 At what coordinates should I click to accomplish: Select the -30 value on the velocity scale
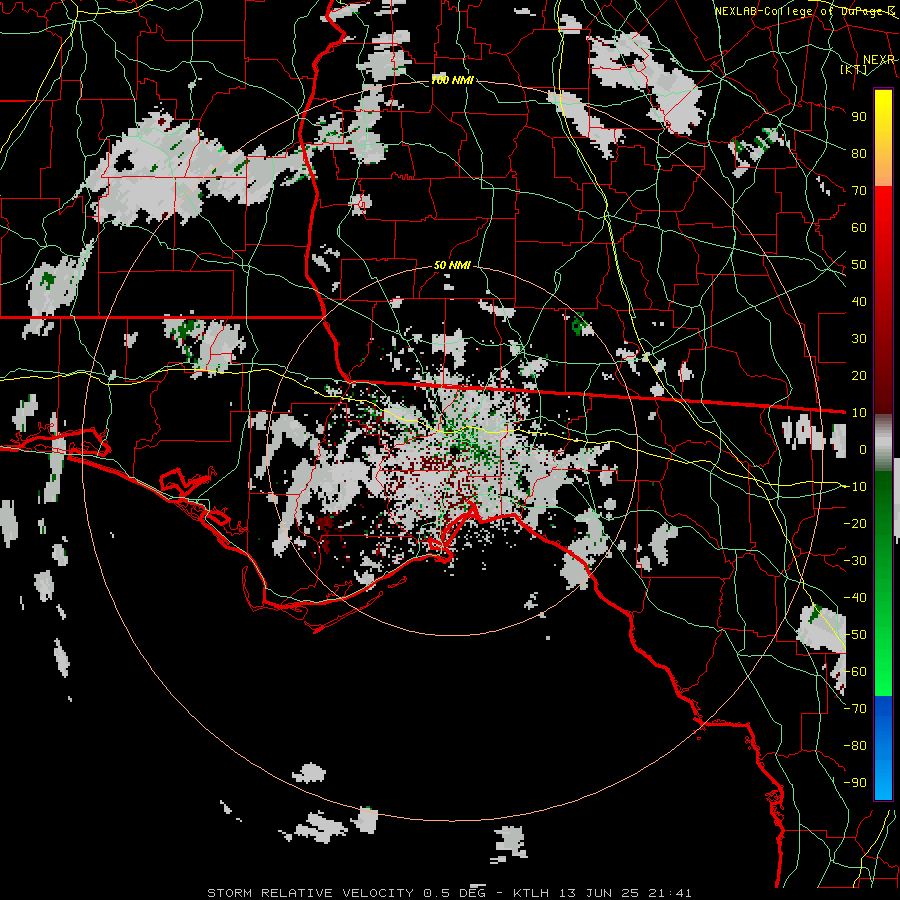855,561
